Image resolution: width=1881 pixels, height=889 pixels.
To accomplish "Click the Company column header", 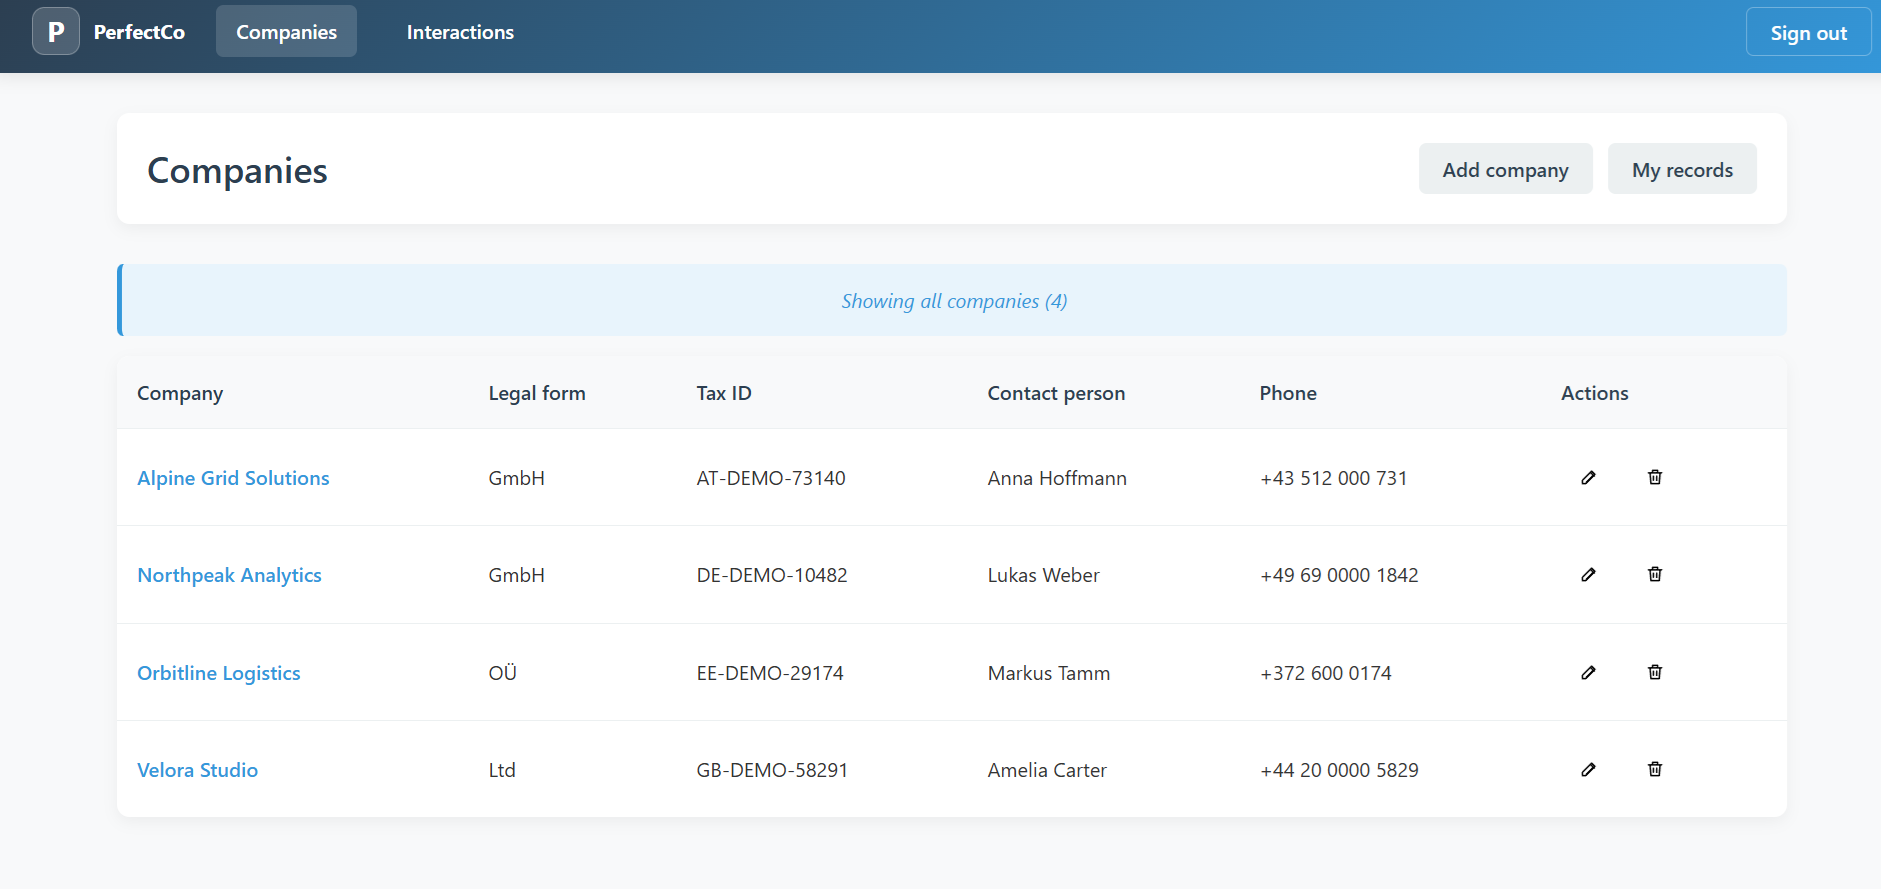I will (180, 393).
